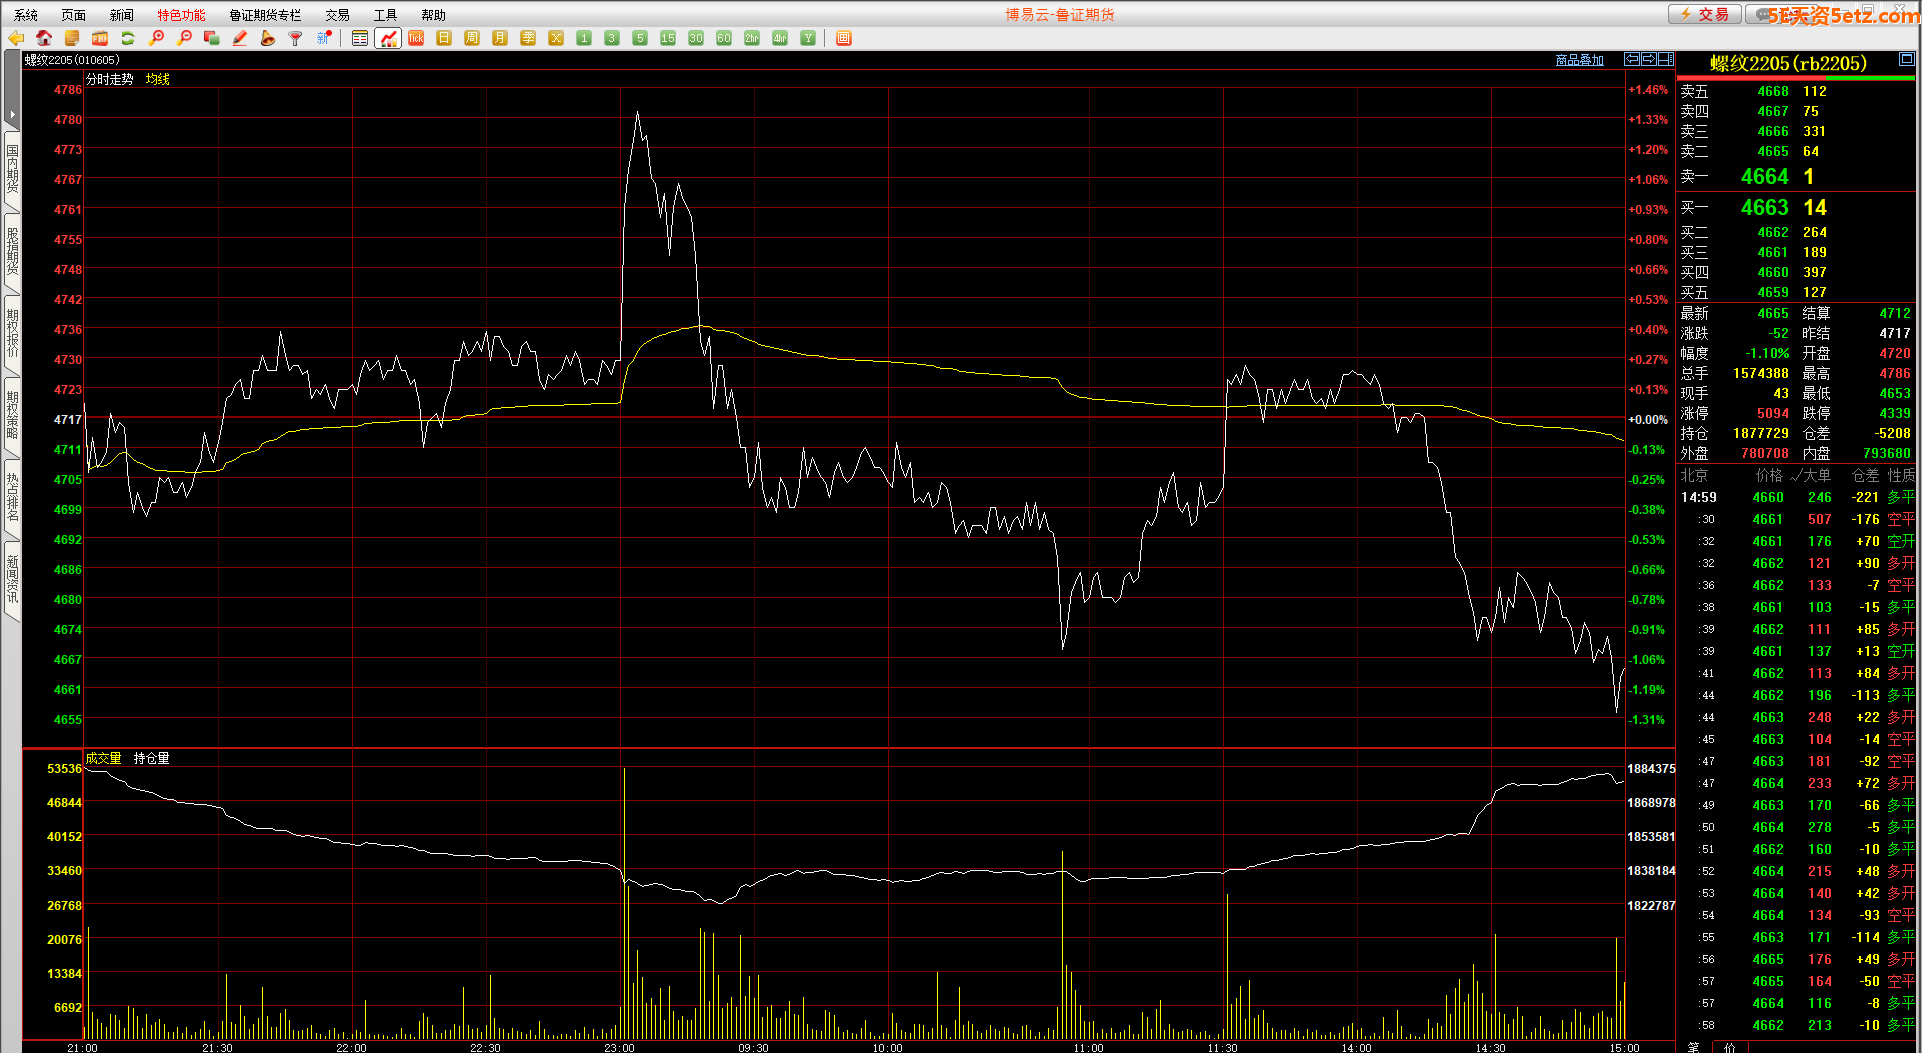This screenshot has width=1922, height=1053.
Task: Select the 持仓量 indicator label
Action: (151, 759)
